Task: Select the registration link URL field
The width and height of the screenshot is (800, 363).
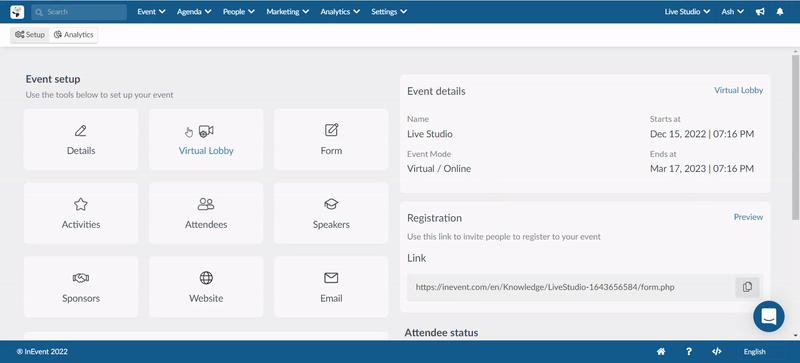Action: pyautogui.click(x=570, y=287)
